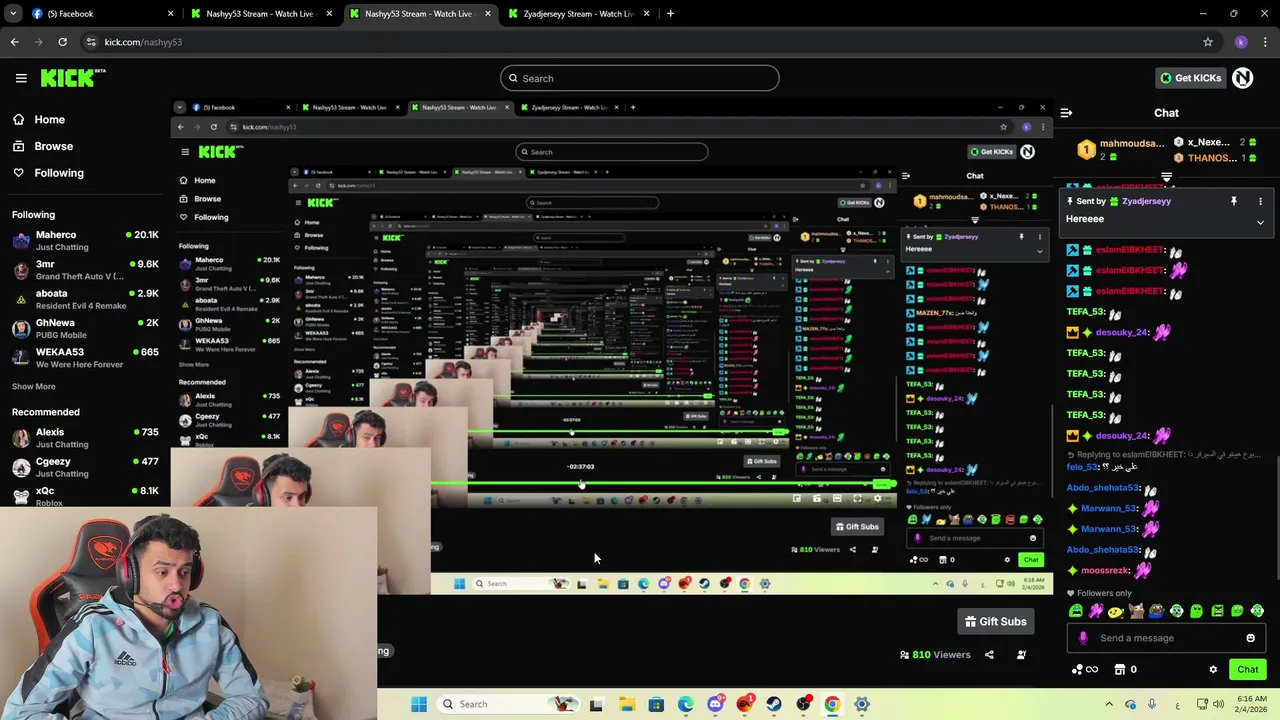Share the stream via share icon
The width and height of the screenshot is (1280, 720).
click(x=989, y=655)
